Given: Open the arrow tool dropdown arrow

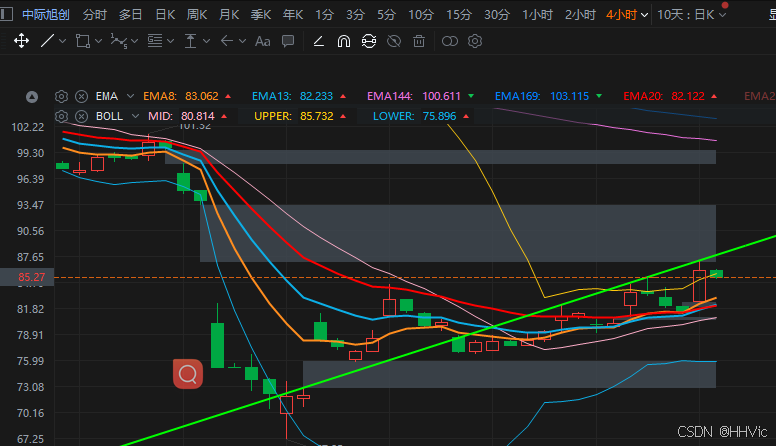Looking at the screenshot, I should [x=242, y=42].
